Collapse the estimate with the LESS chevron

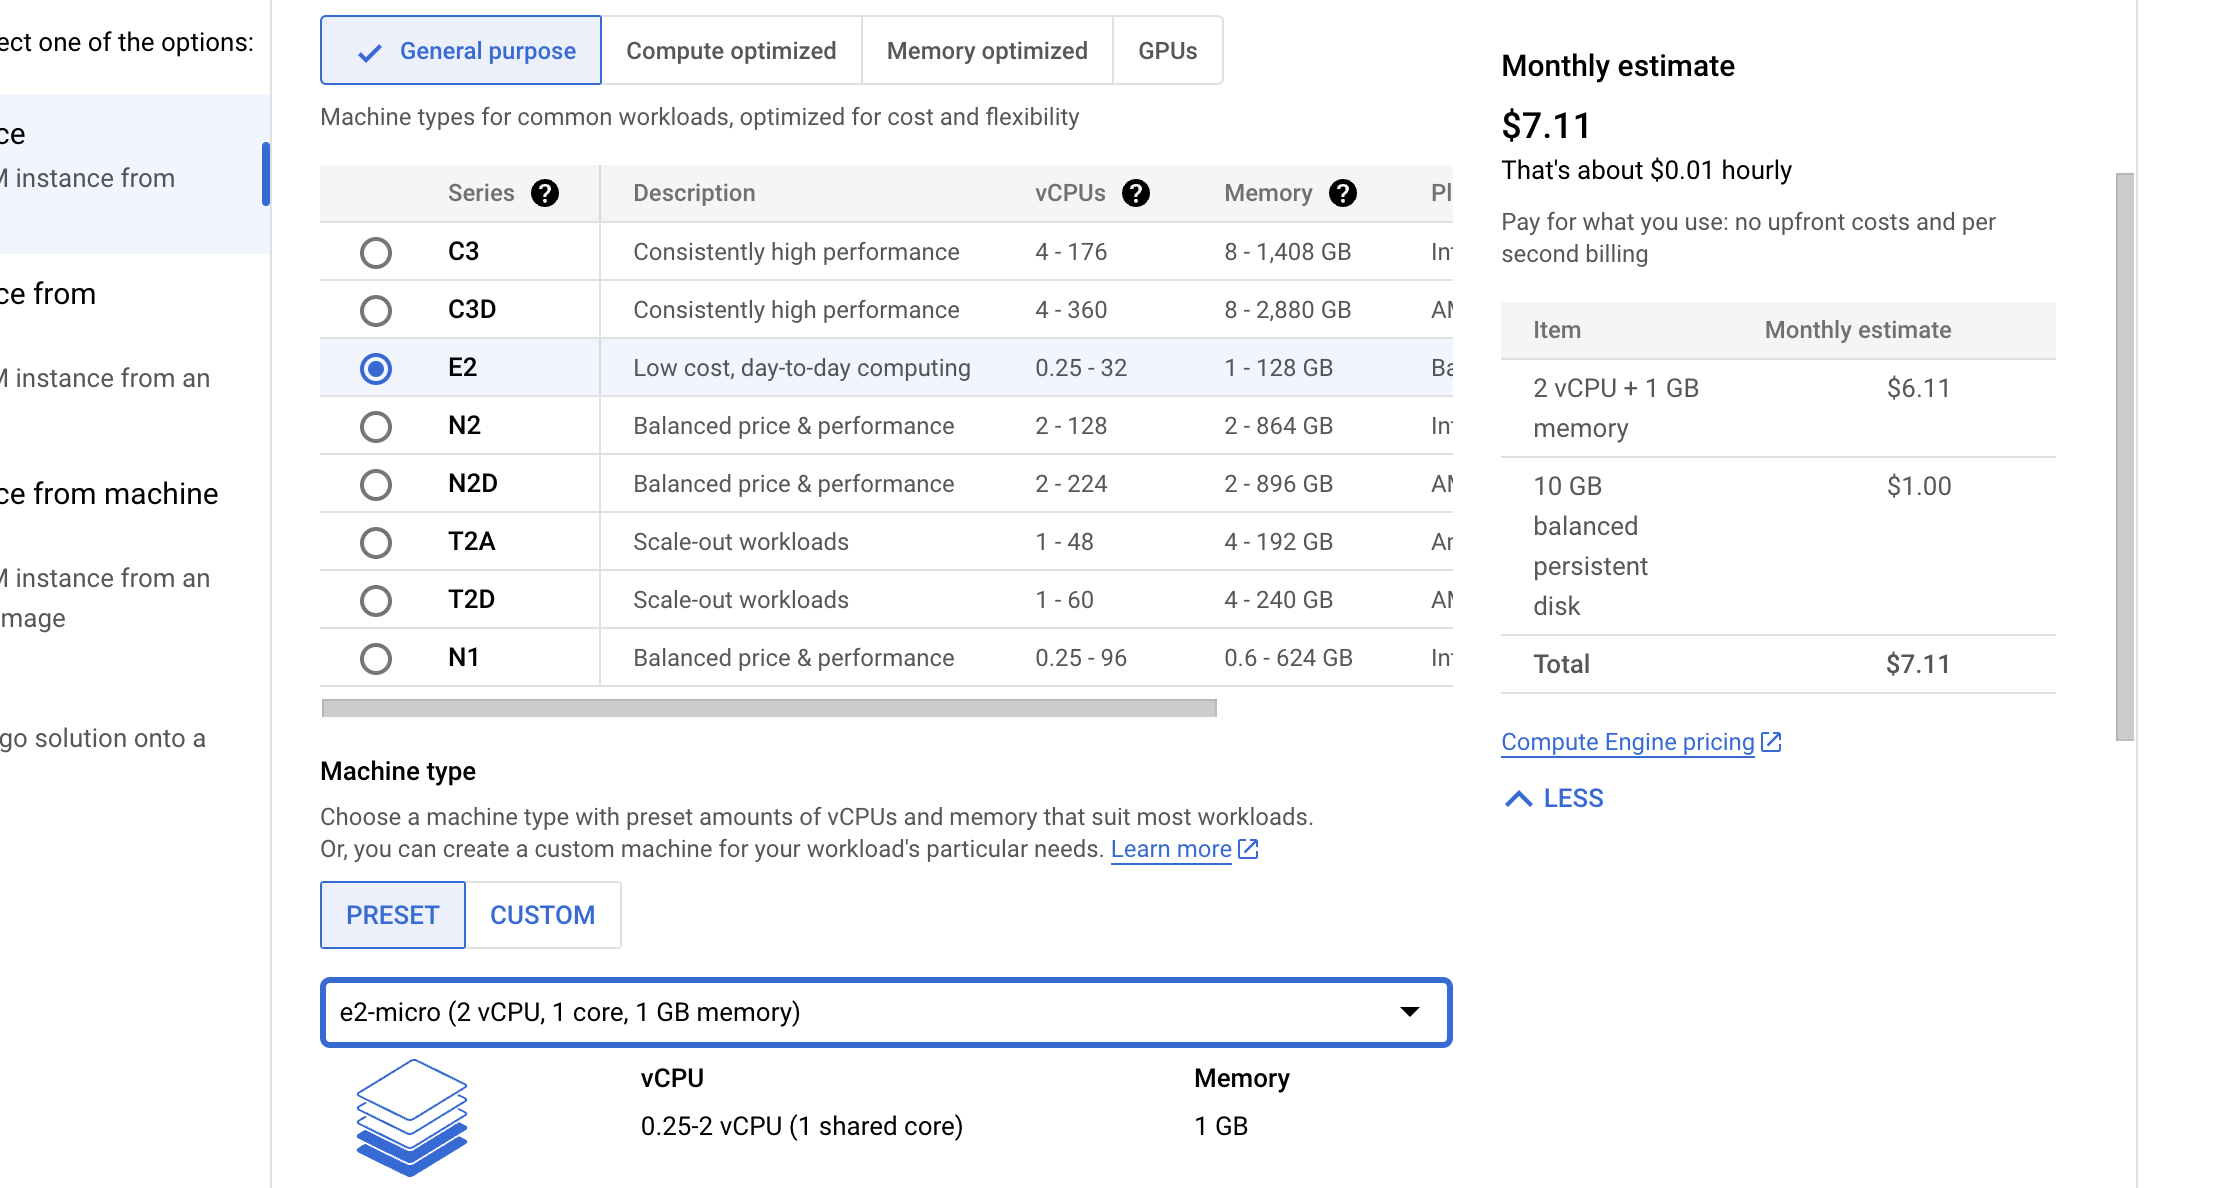click(1518, 798)
